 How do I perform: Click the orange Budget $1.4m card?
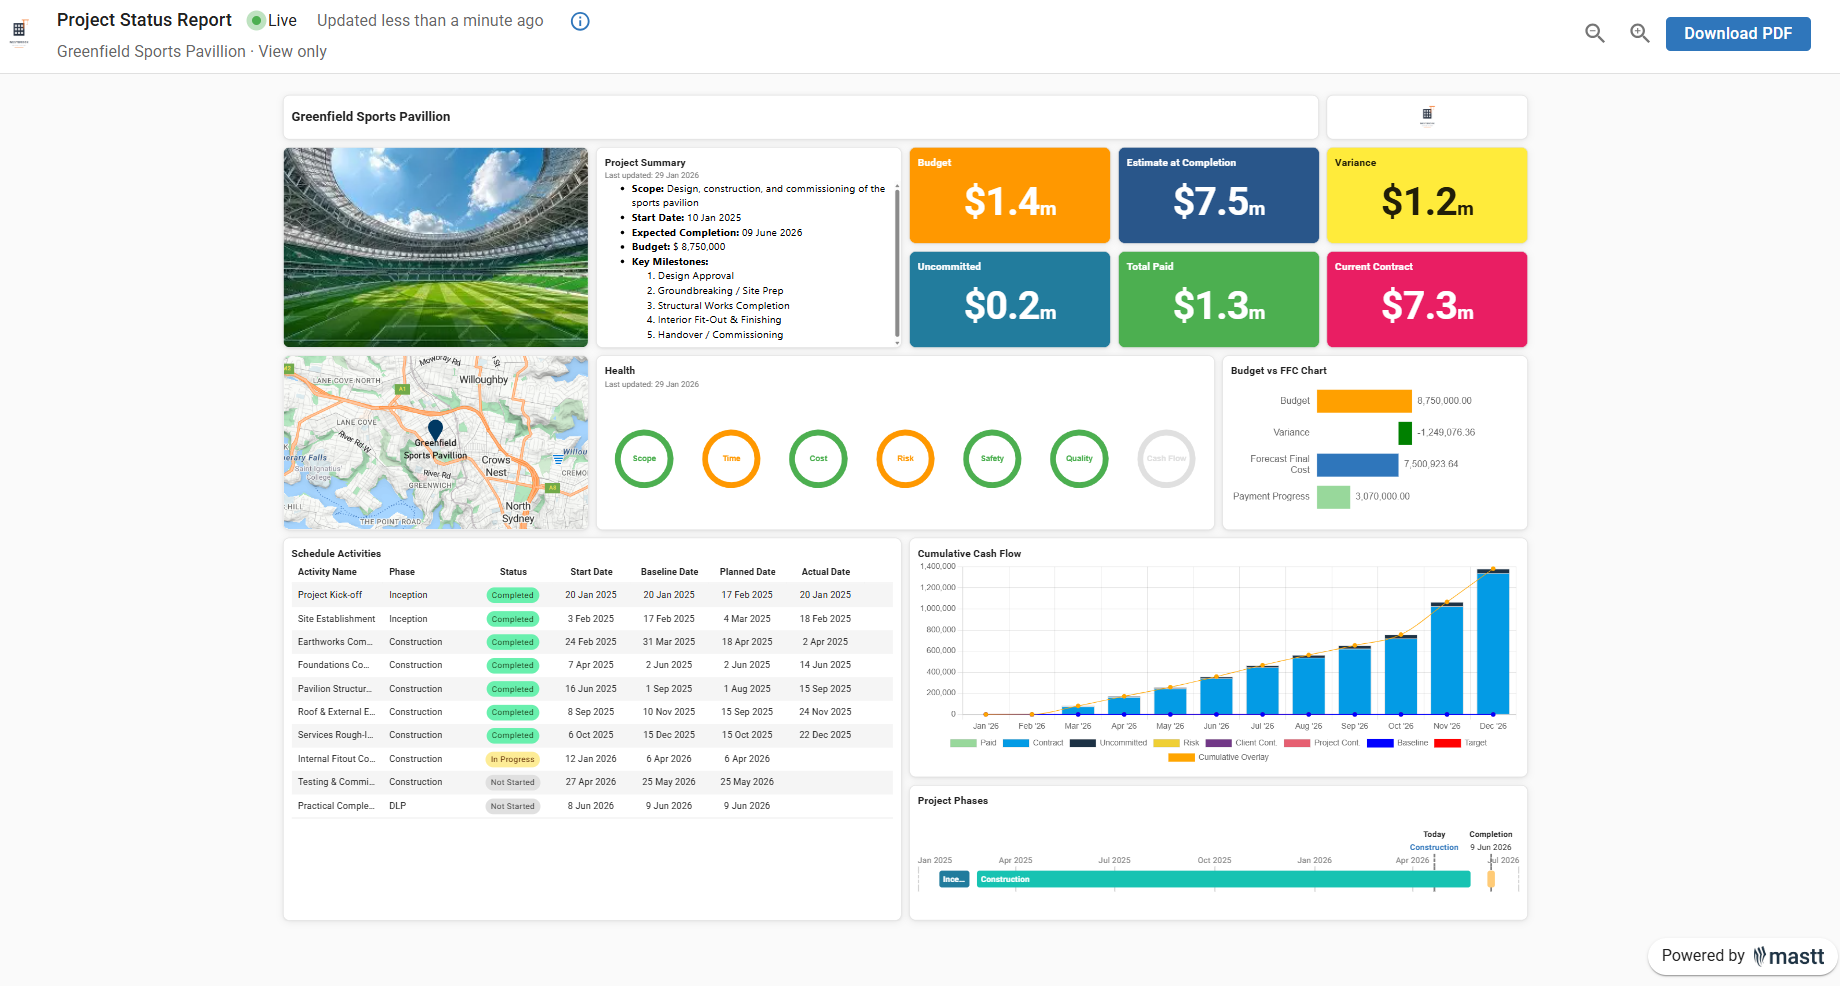pos(1010,195)
